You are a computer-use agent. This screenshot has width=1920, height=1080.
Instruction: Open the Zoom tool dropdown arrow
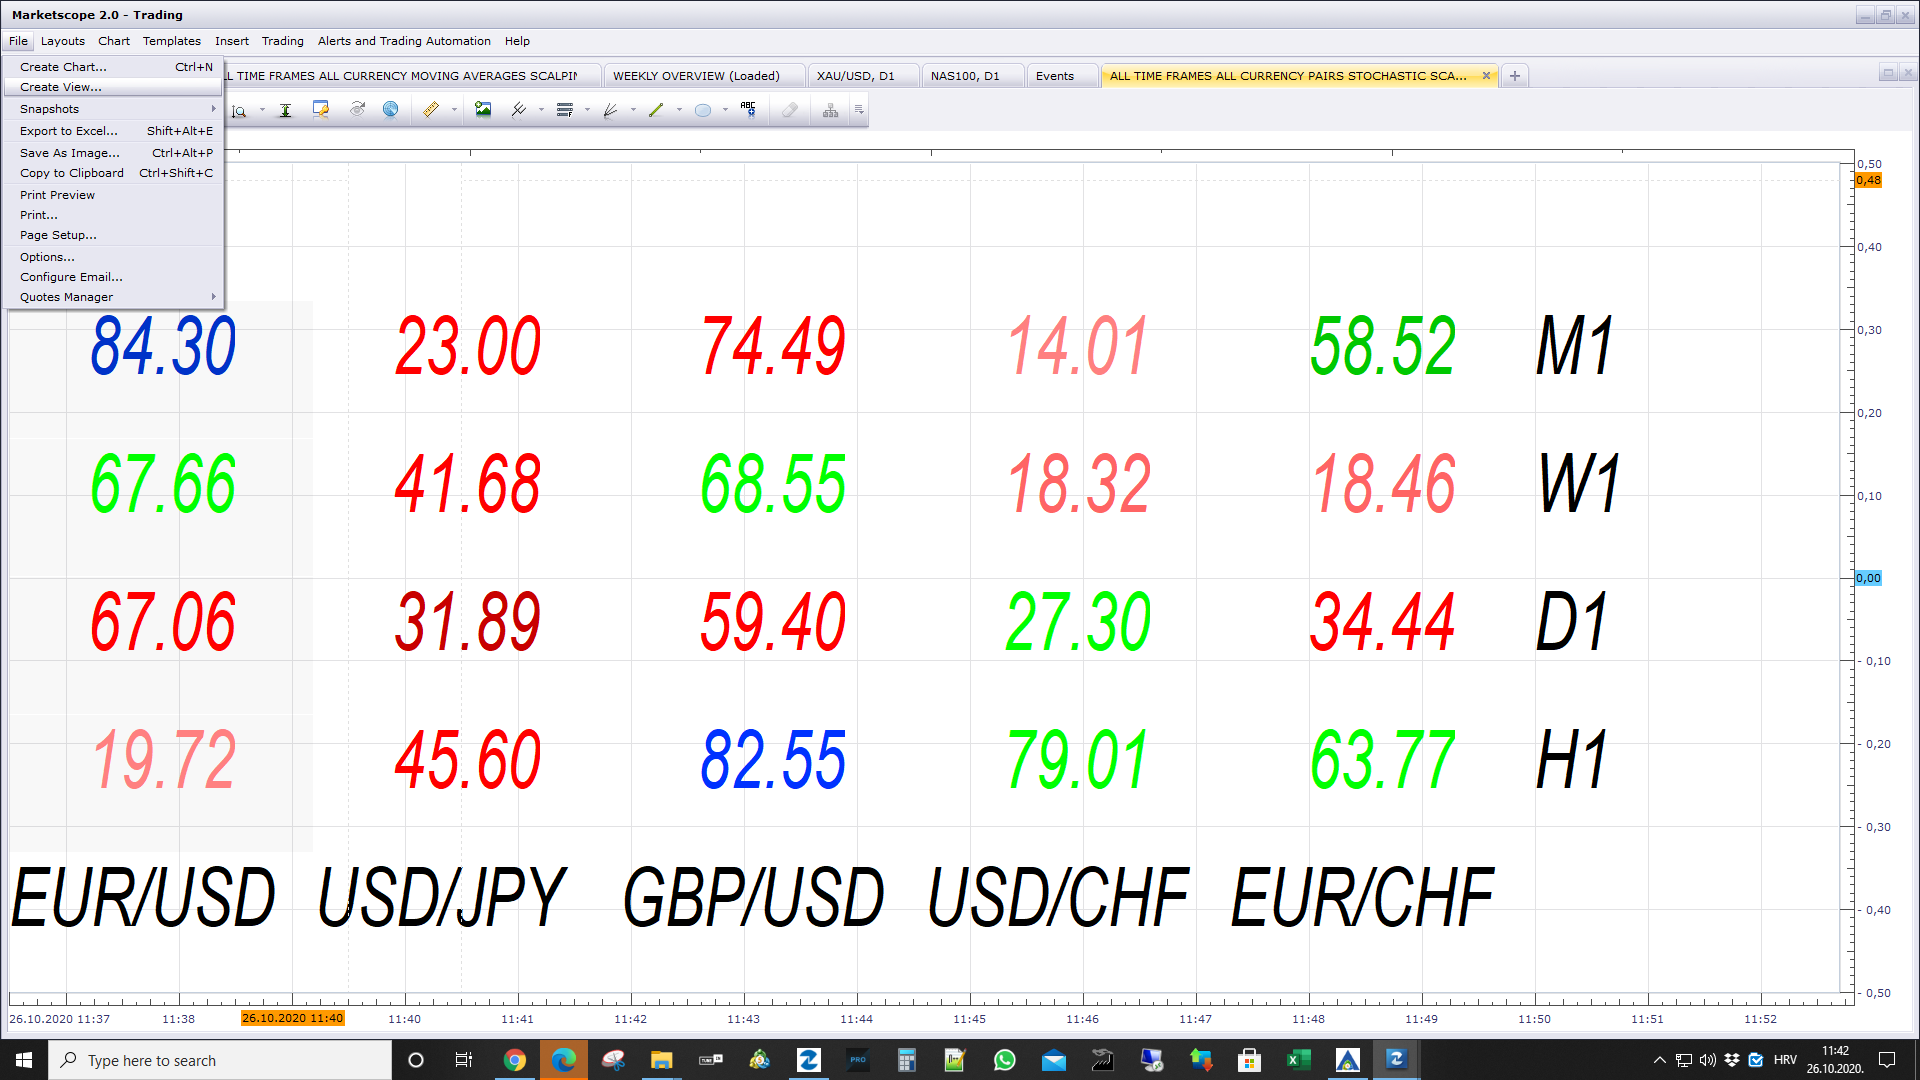(x=262, y=110)
